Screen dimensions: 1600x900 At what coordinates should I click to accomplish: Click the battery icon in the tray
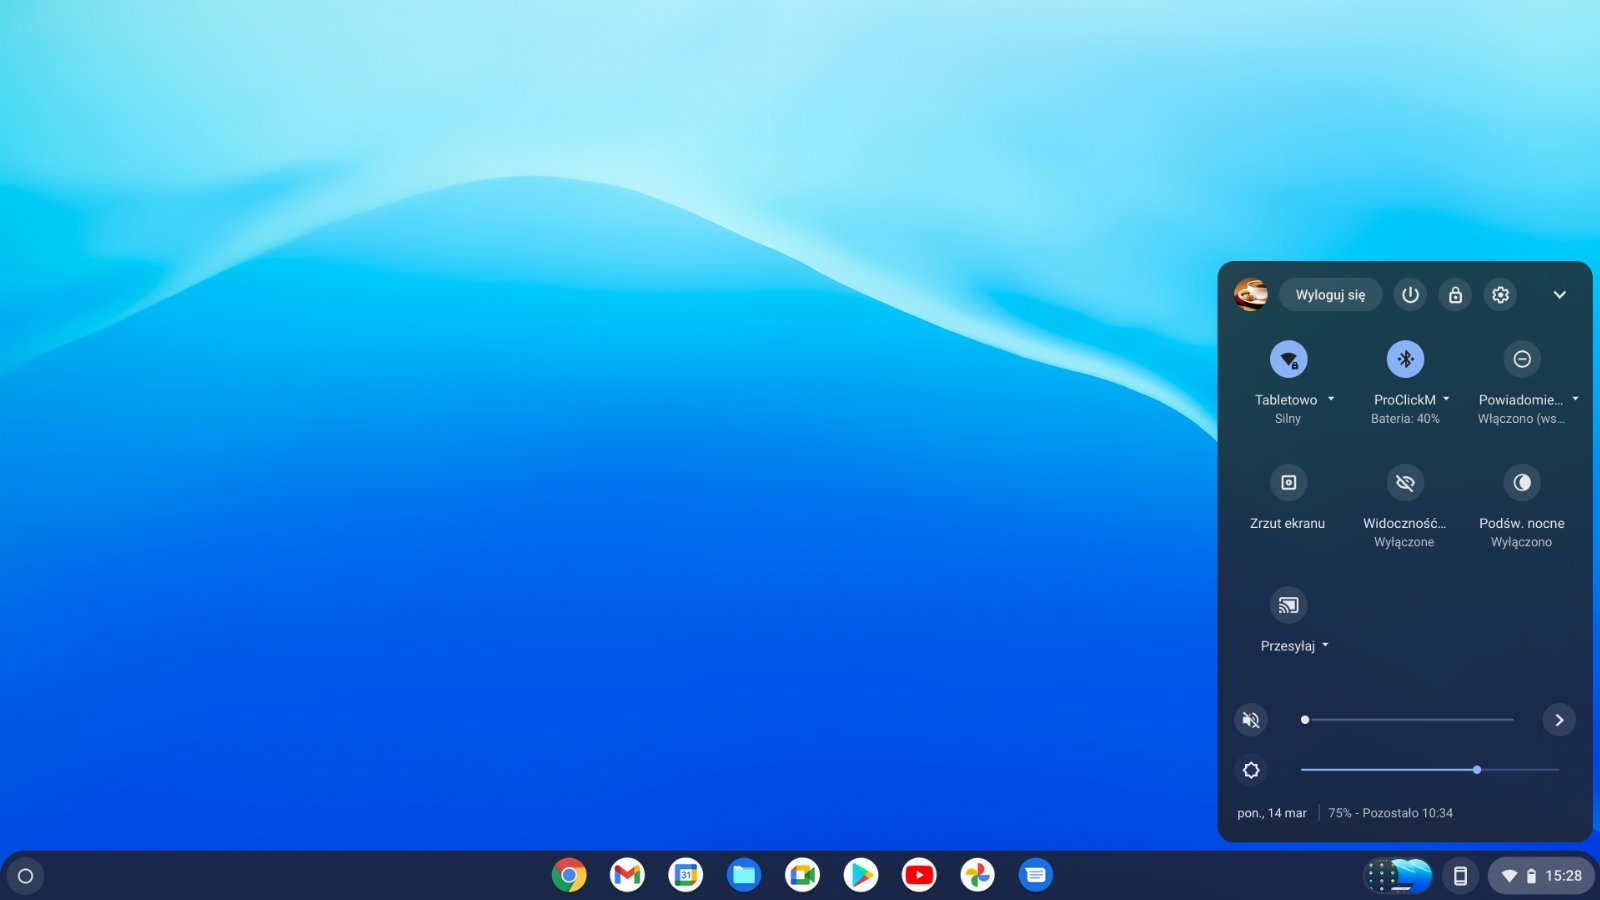[x=1531, y=876]
